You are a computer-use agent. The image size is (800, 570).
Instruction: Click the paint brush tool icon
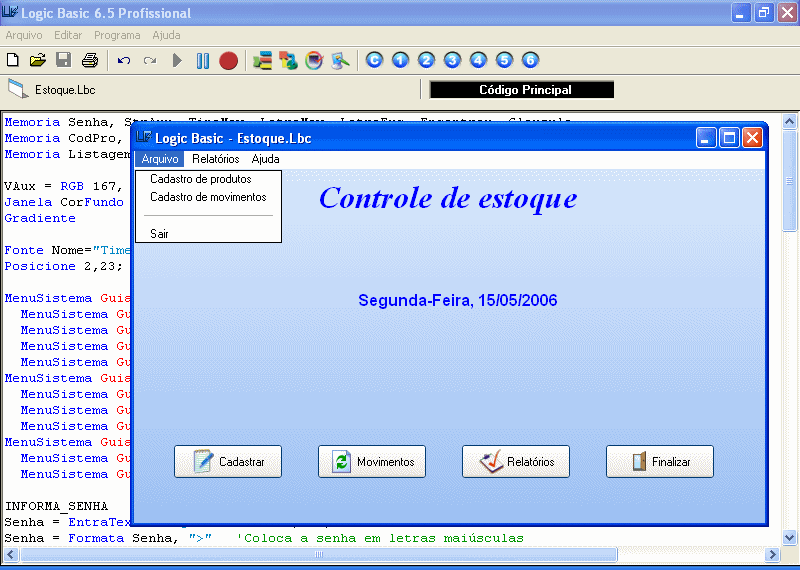340,61
